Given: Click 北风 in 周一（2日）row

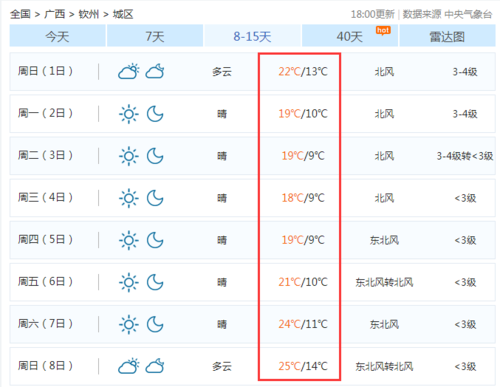Looking at the screenshot, I should pyautogui.click(x=384, y=114).
